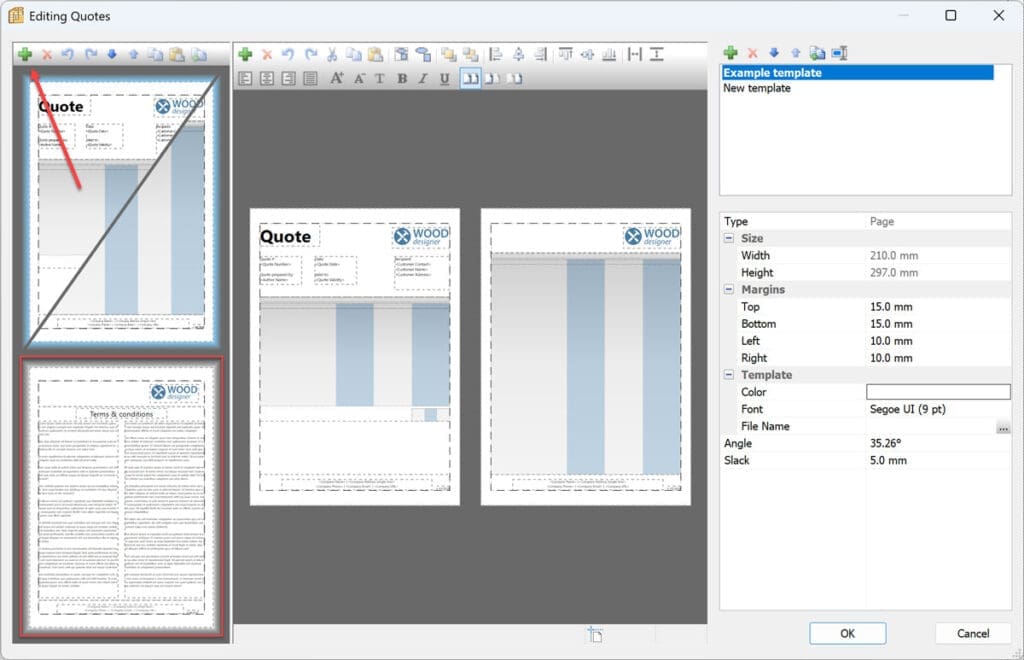Toggle bold text formatting

coord(402,79)
